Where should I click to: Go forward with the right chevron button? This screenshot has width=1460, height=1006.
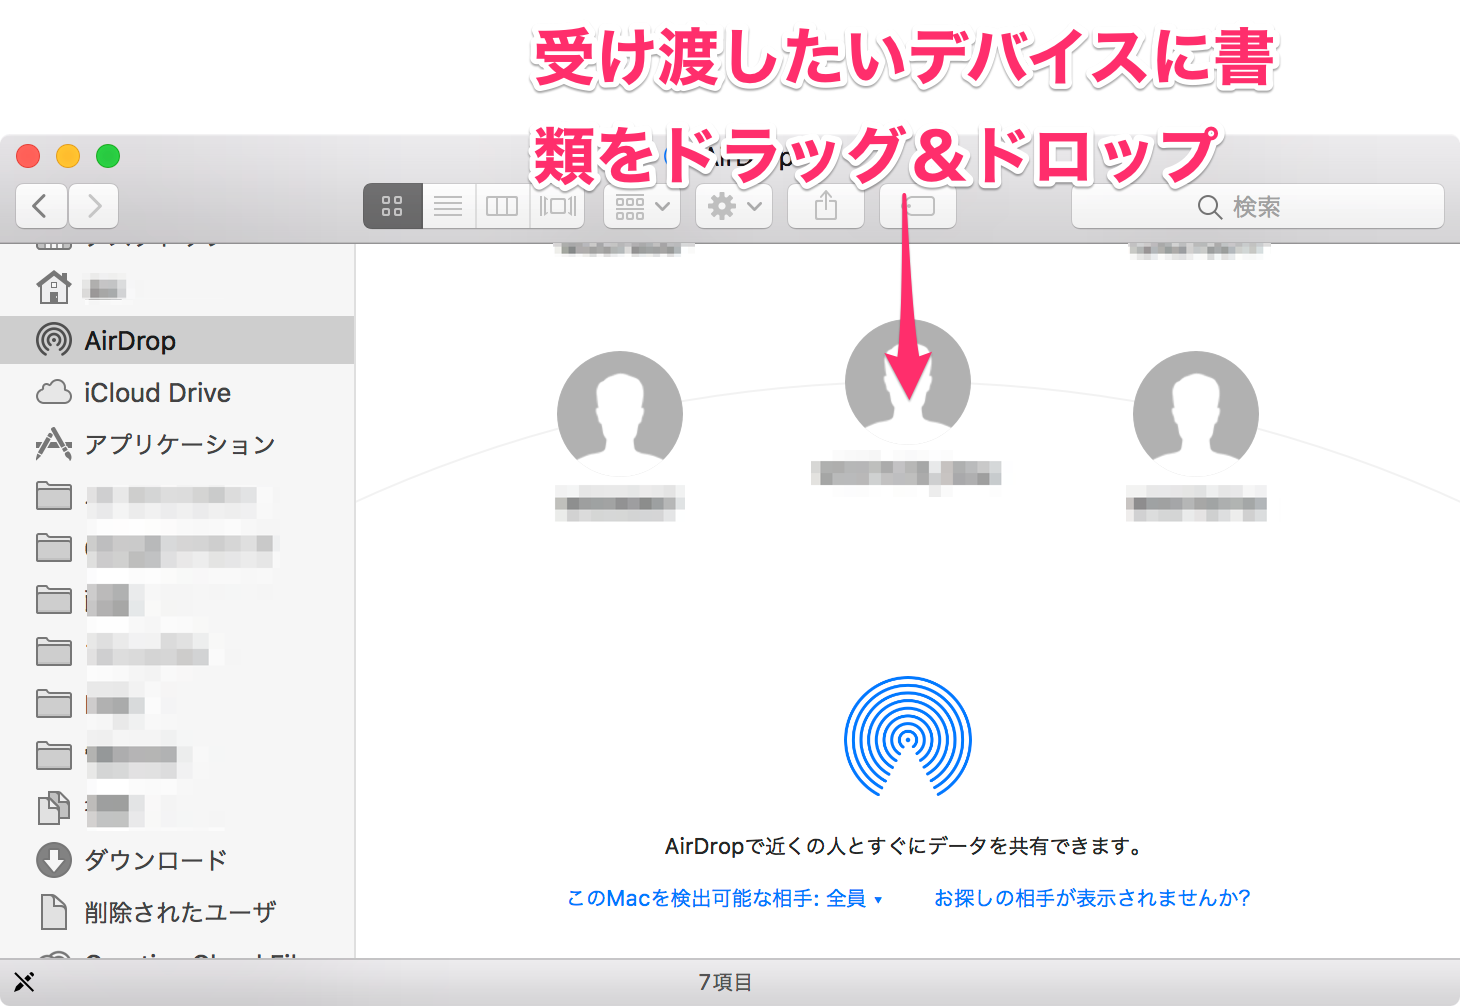click(x=94, y=207)
